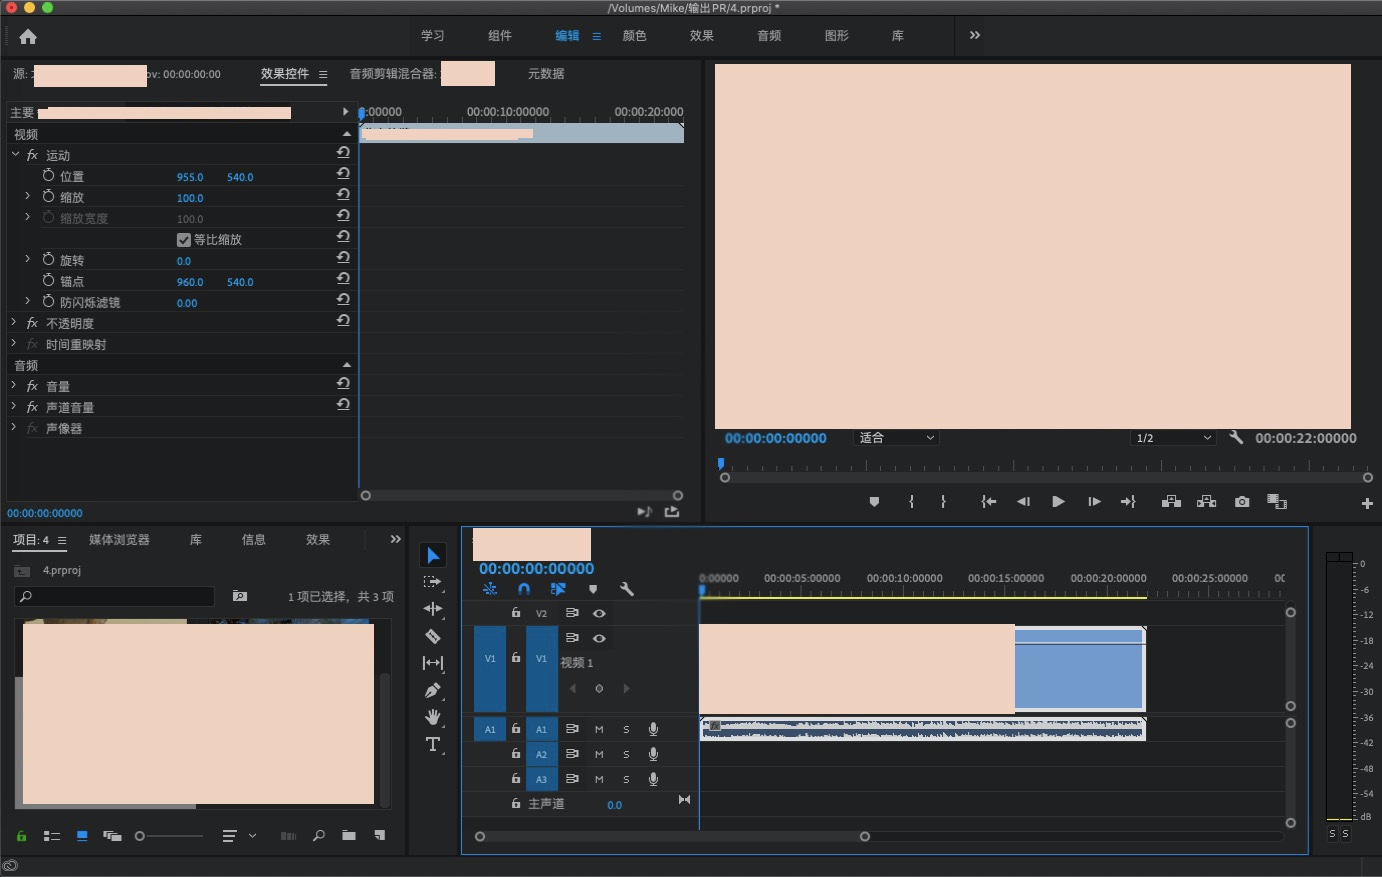
Task: Expand the 不透明度 opacity effect
Action: tap(14, 322)
